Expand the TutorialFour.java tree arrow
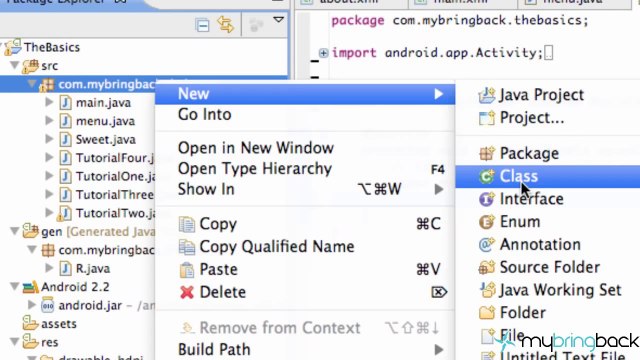Image resolution: width=640 pixels, height=360 pixels. (x=49, y=157)
